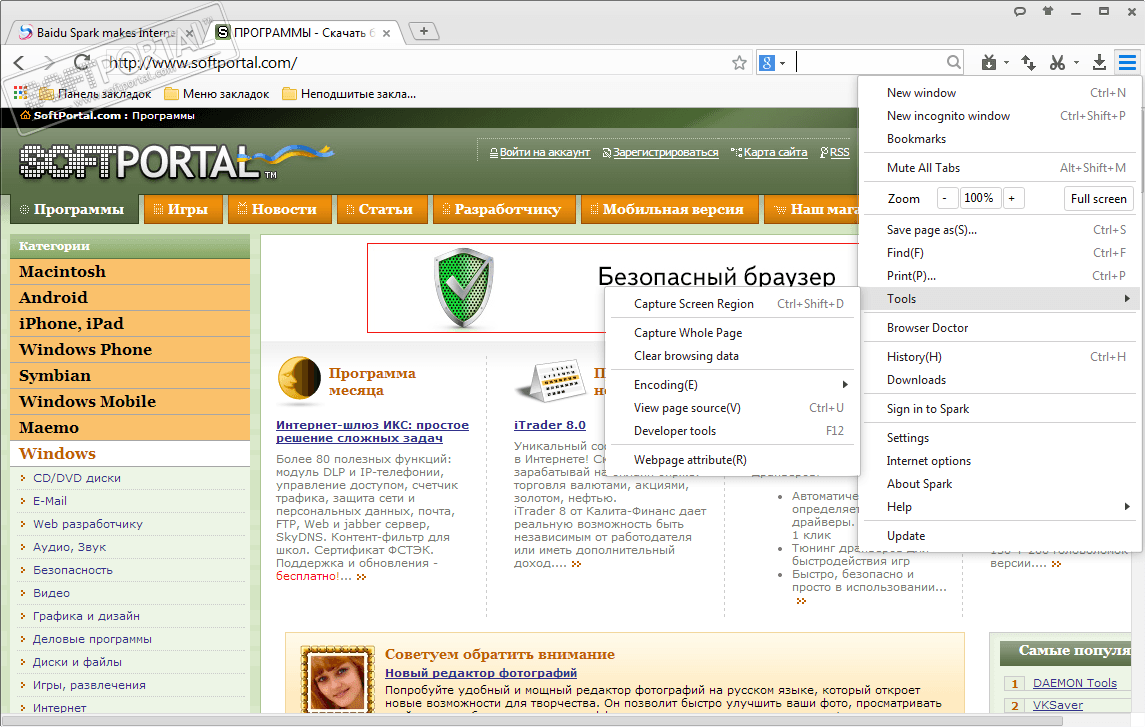
Task: Open the apps grid bookmarks icon
Action: pyautogui.click(x=20, y=93)
